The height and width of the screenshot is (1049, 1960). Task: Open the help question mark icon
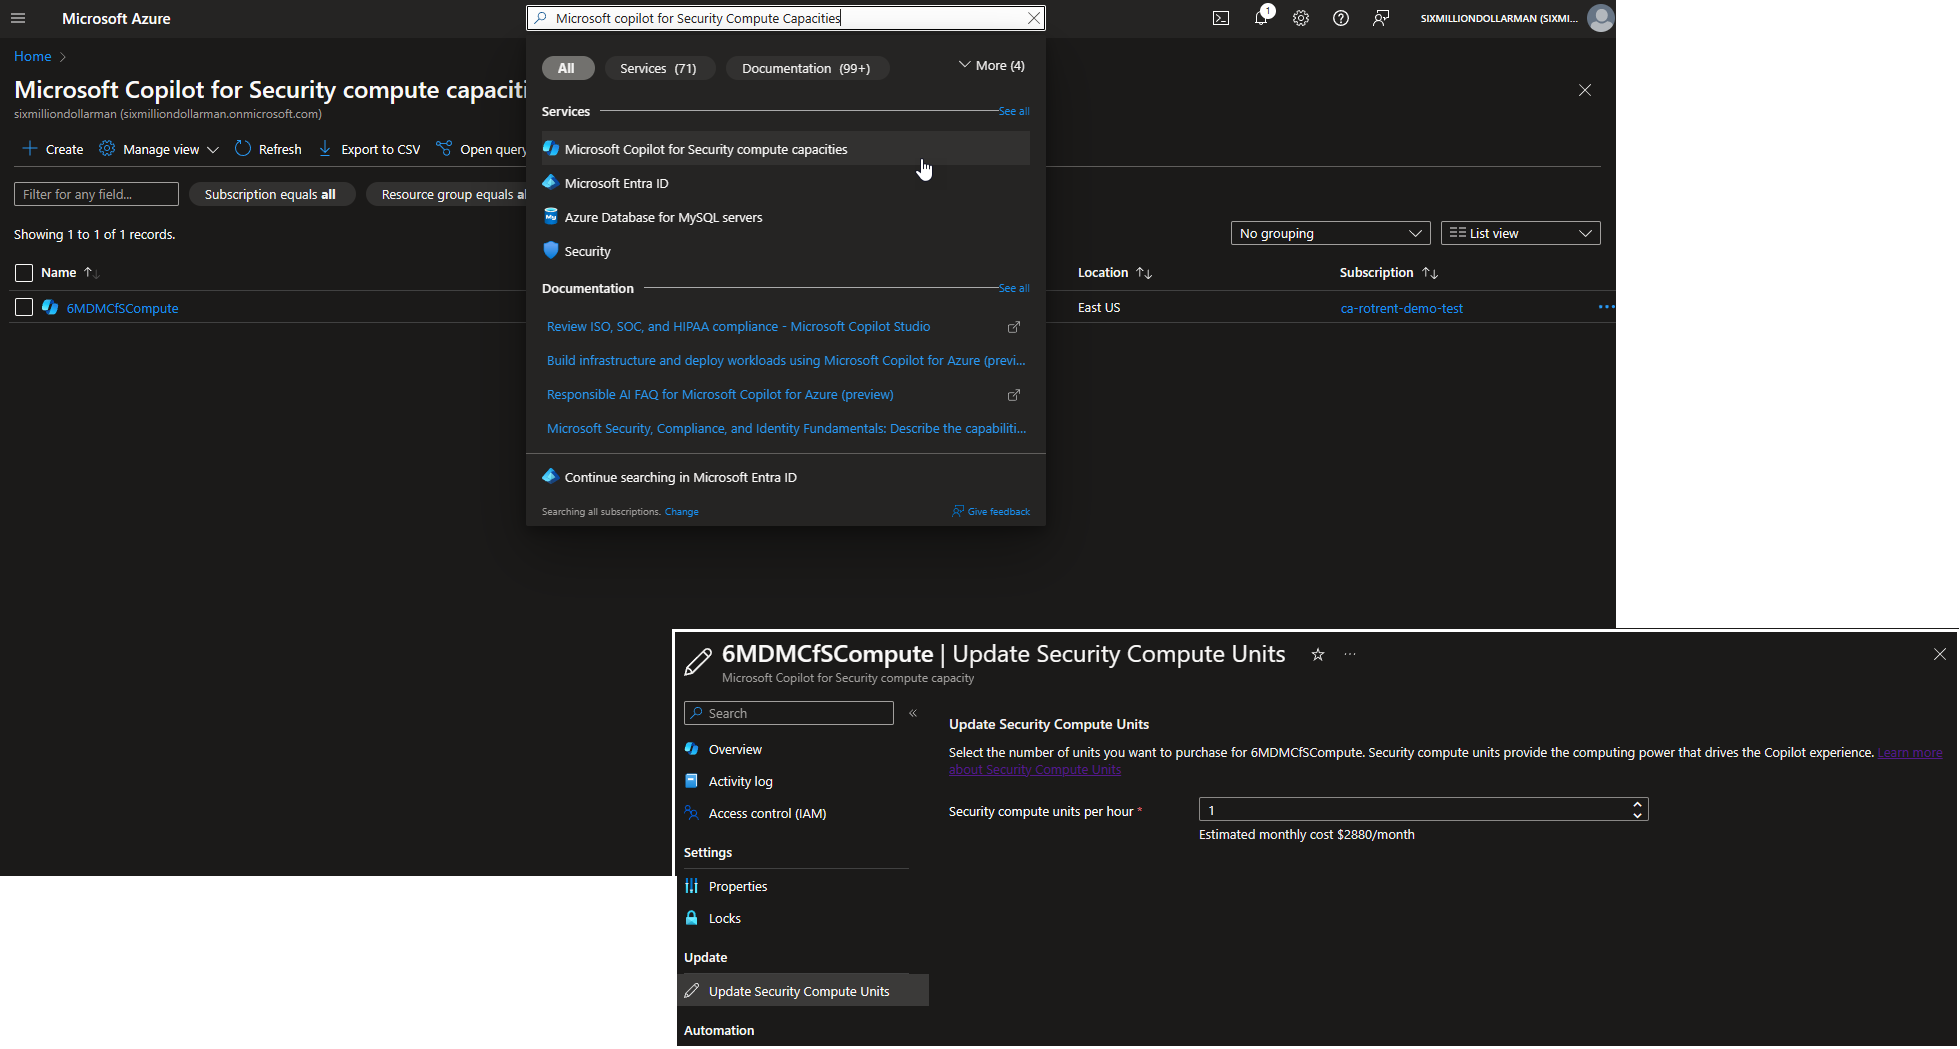coord(1341,18)
